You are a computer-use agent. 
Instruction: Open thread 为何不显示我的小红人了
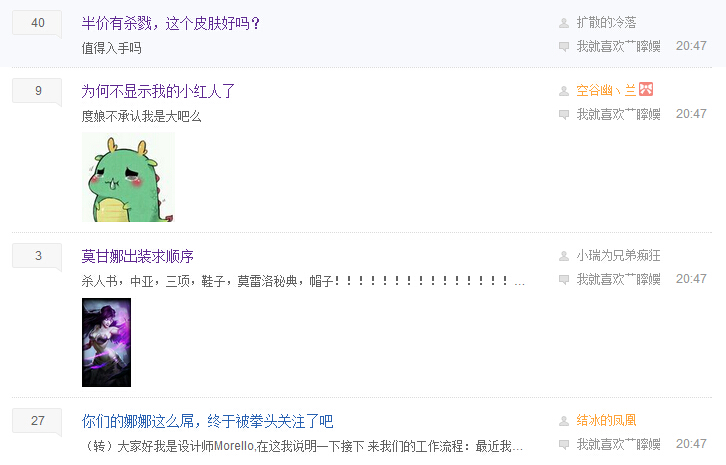click(x=158, y=91)
